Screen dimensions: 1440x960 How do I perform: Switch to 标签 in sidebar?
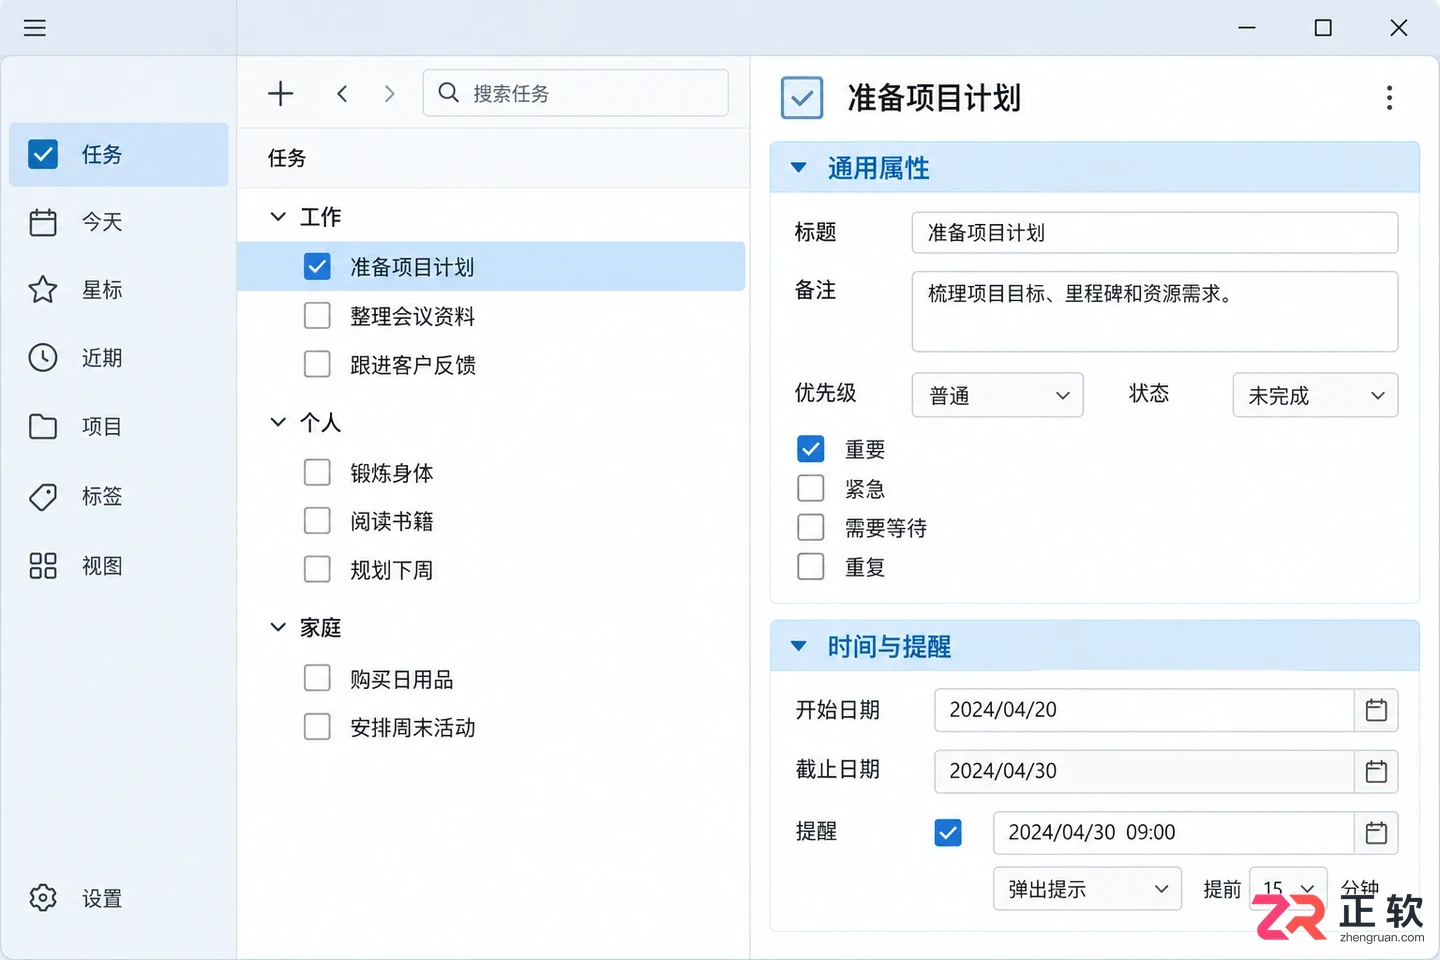(x=118, y=496)
